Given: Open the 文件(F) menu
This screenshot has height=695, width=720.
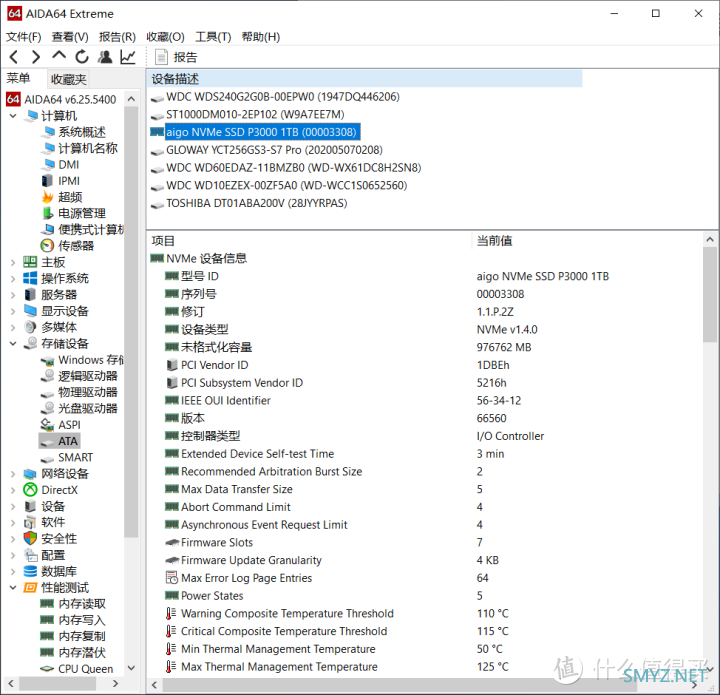Looking at the screenshot, I should [23, 37].
